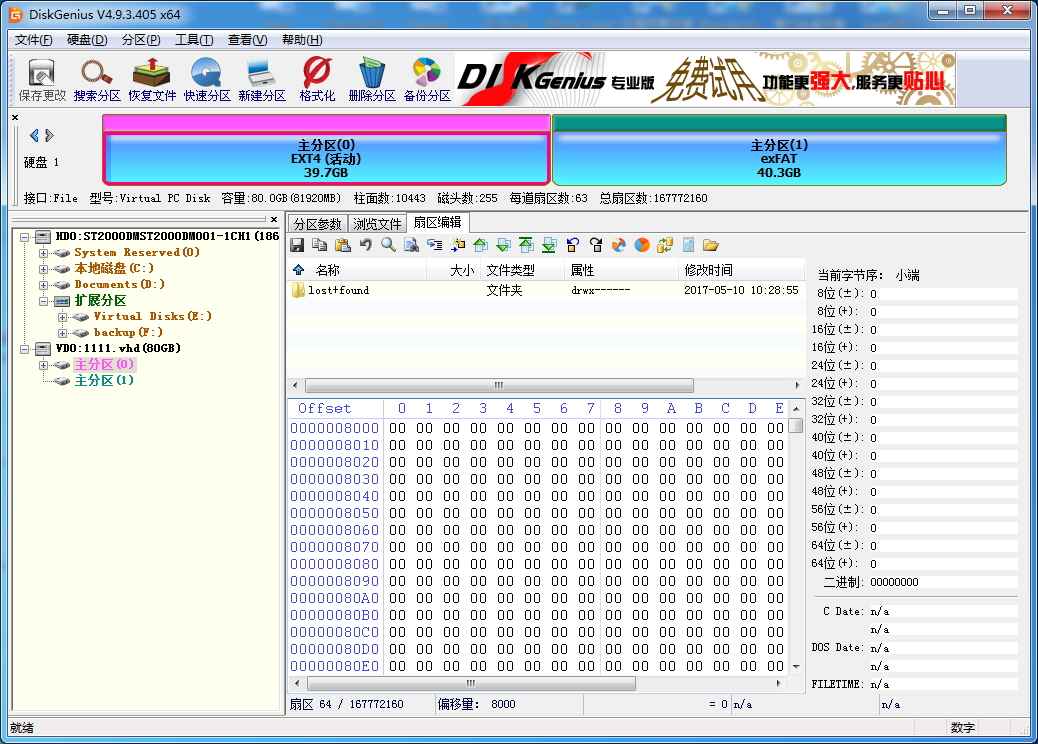Click the calculator icon in sector toolbar
The image size is (1038, 744).
688,246
